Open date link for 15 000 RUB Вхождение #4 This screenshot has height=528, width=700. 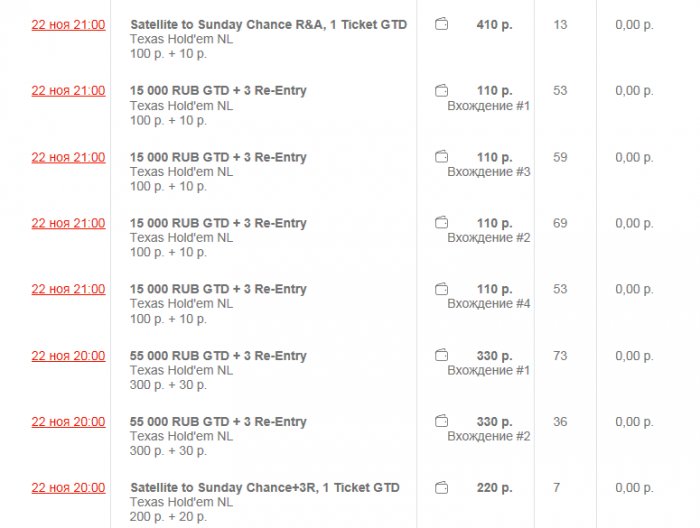68,289
